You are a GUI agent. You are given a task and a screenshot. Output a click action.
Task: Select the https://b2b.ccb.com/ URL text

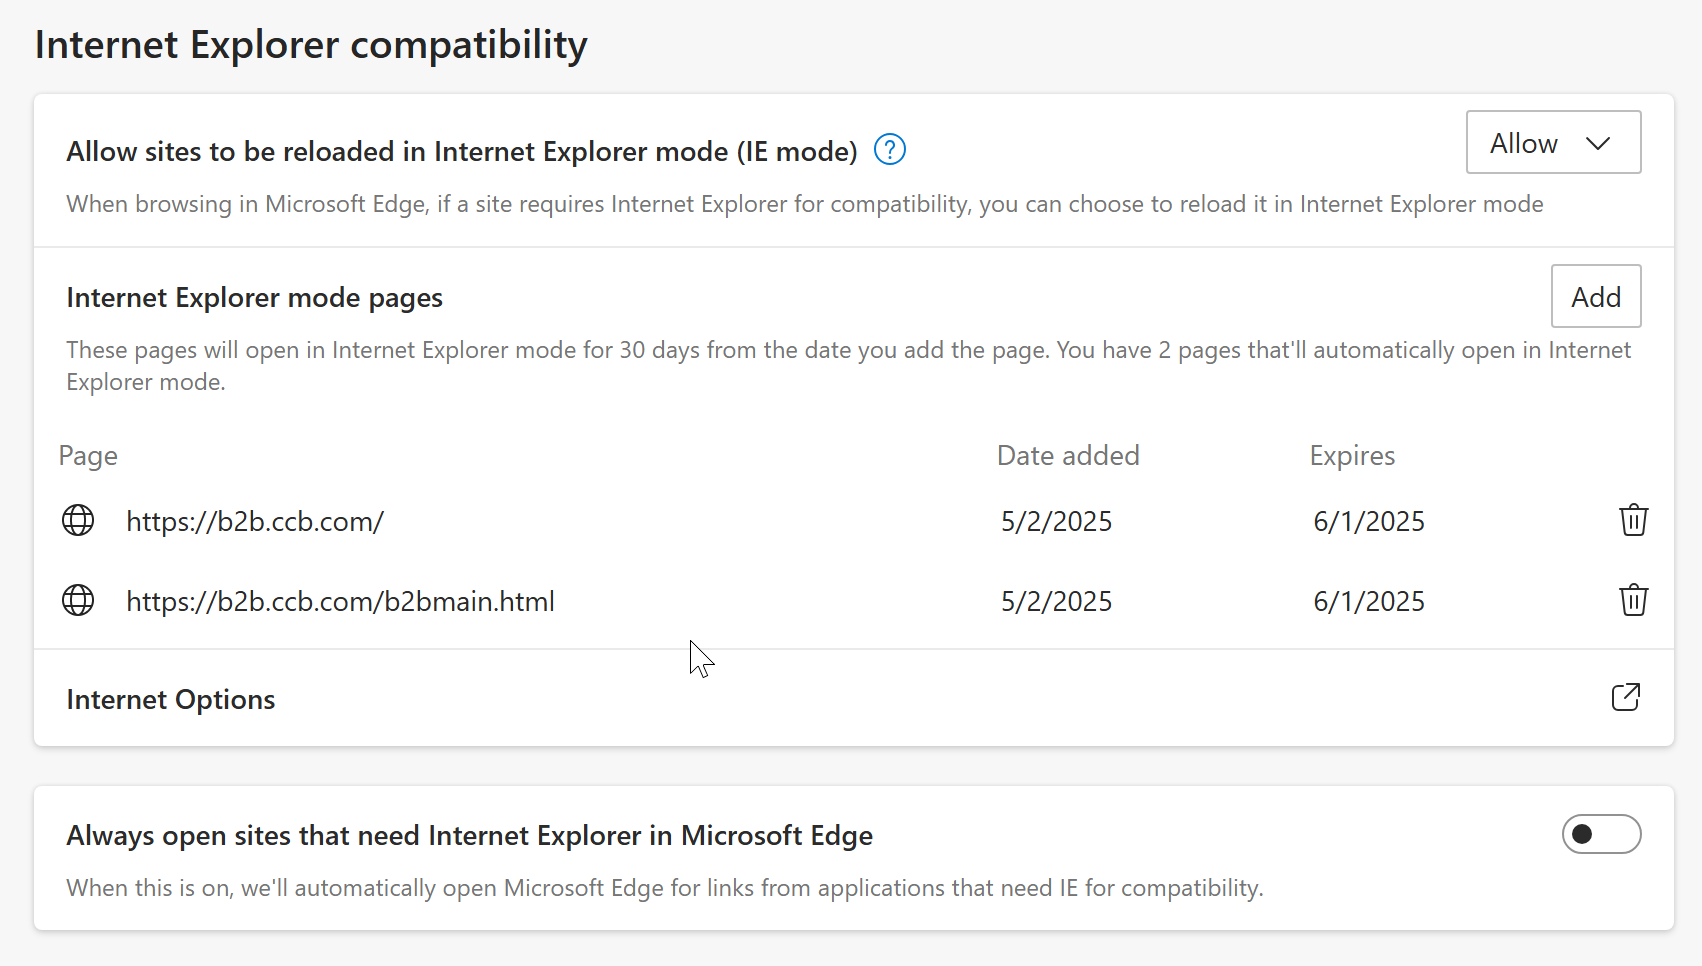pos(255,521)
